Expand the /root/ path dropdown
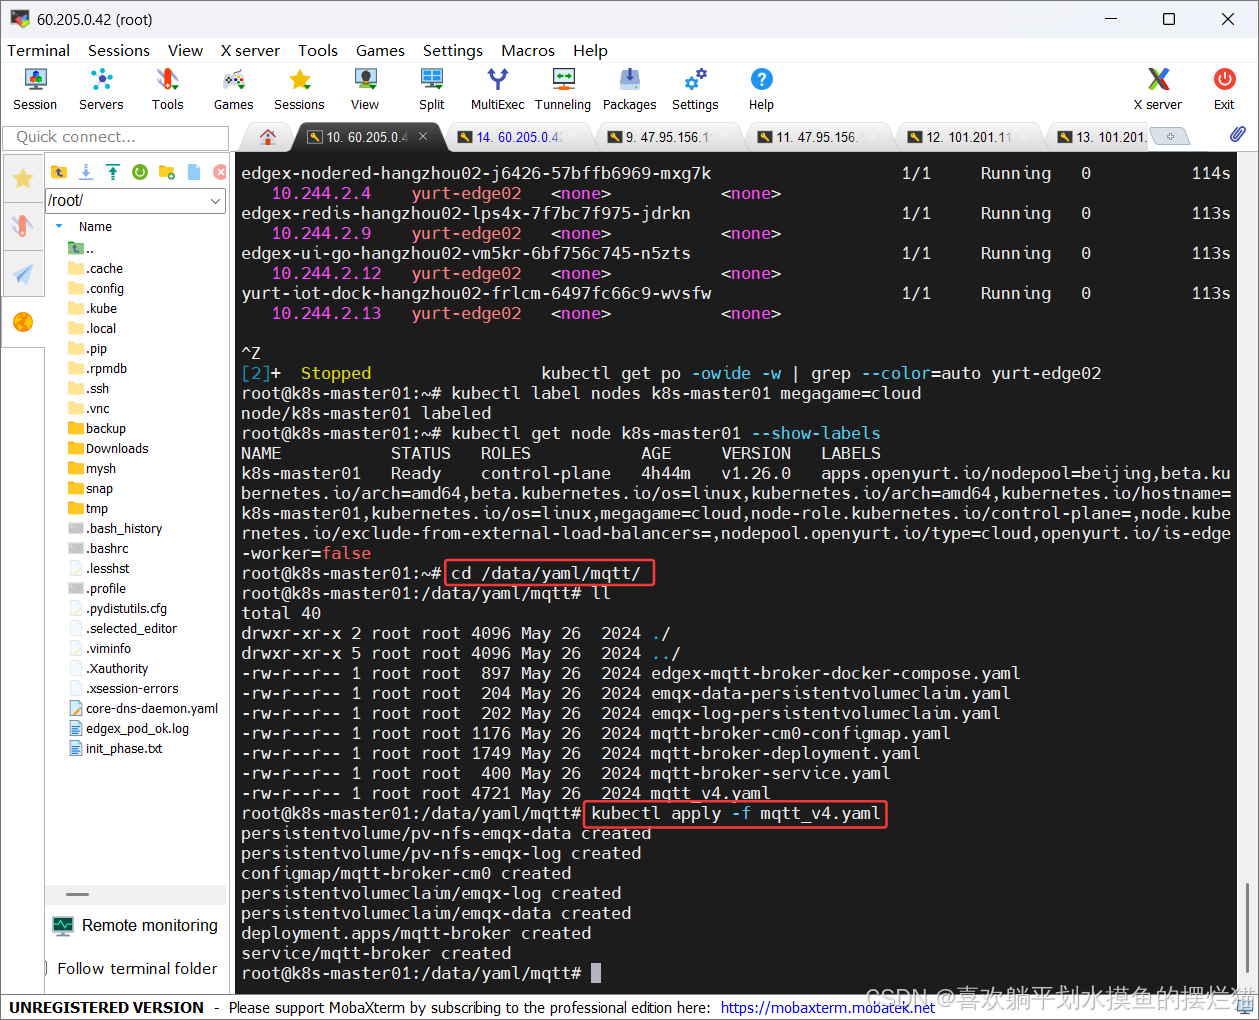The height and width of the screenshot is (1020, 1259). click(x=216, y=201)
